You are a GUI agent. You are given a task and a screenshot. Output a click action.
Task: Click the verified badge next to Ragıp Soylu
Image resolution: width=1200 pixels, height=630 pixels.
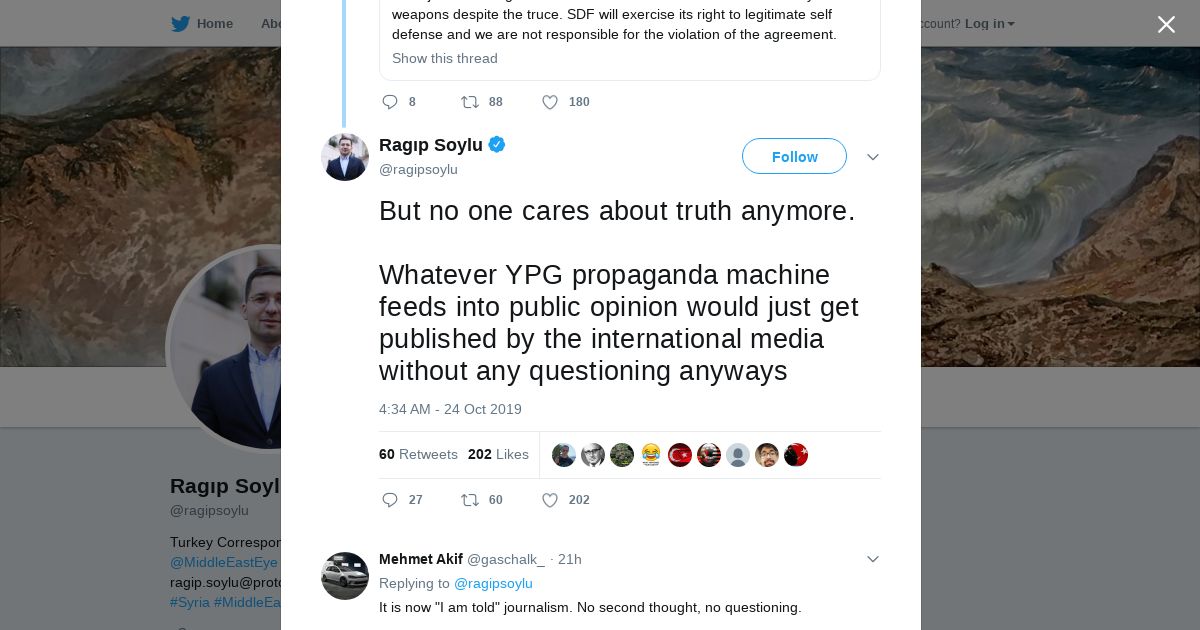click(497, 145)
